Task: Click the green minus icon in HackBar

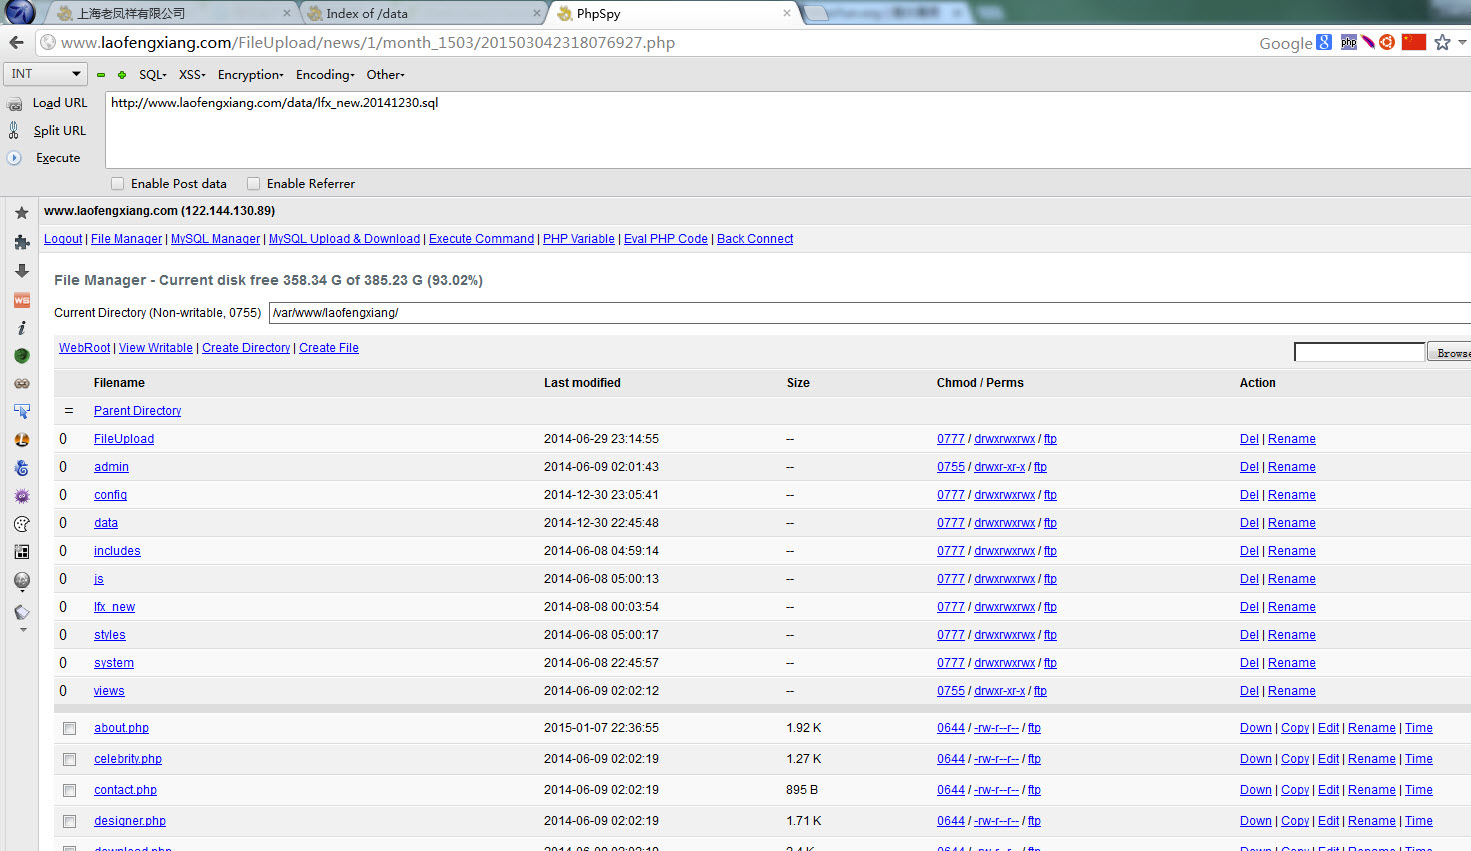Action: (x=101, y=75)
